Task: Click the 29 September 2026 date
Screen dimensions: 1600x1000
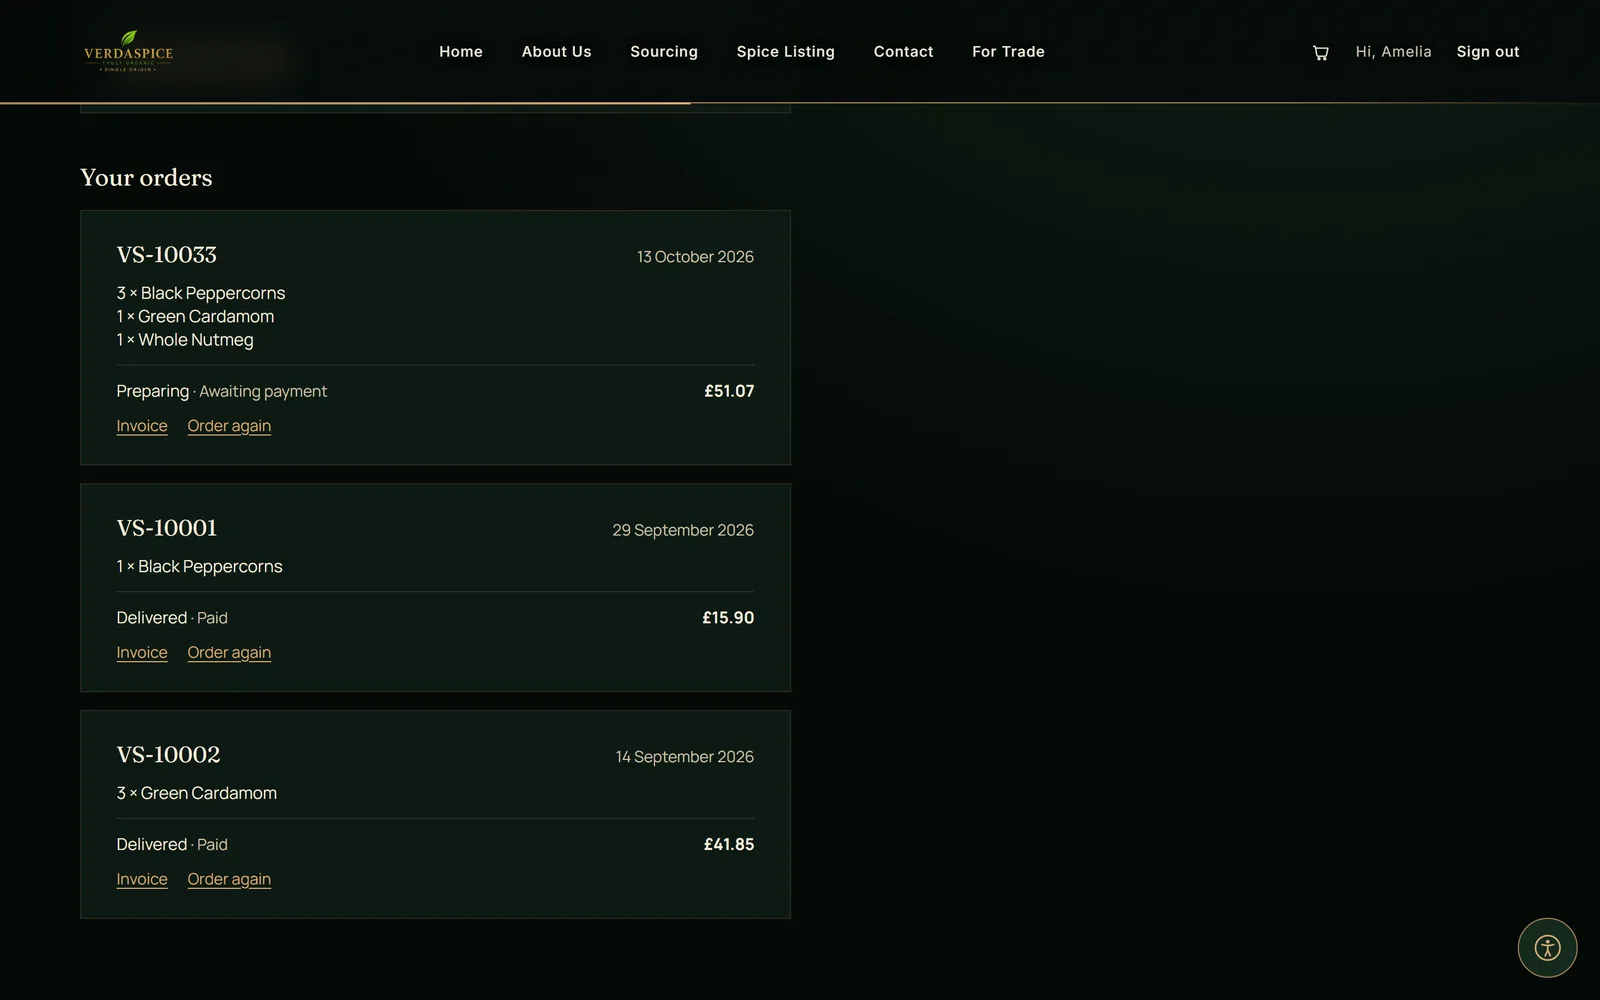Action: (683, 530)
